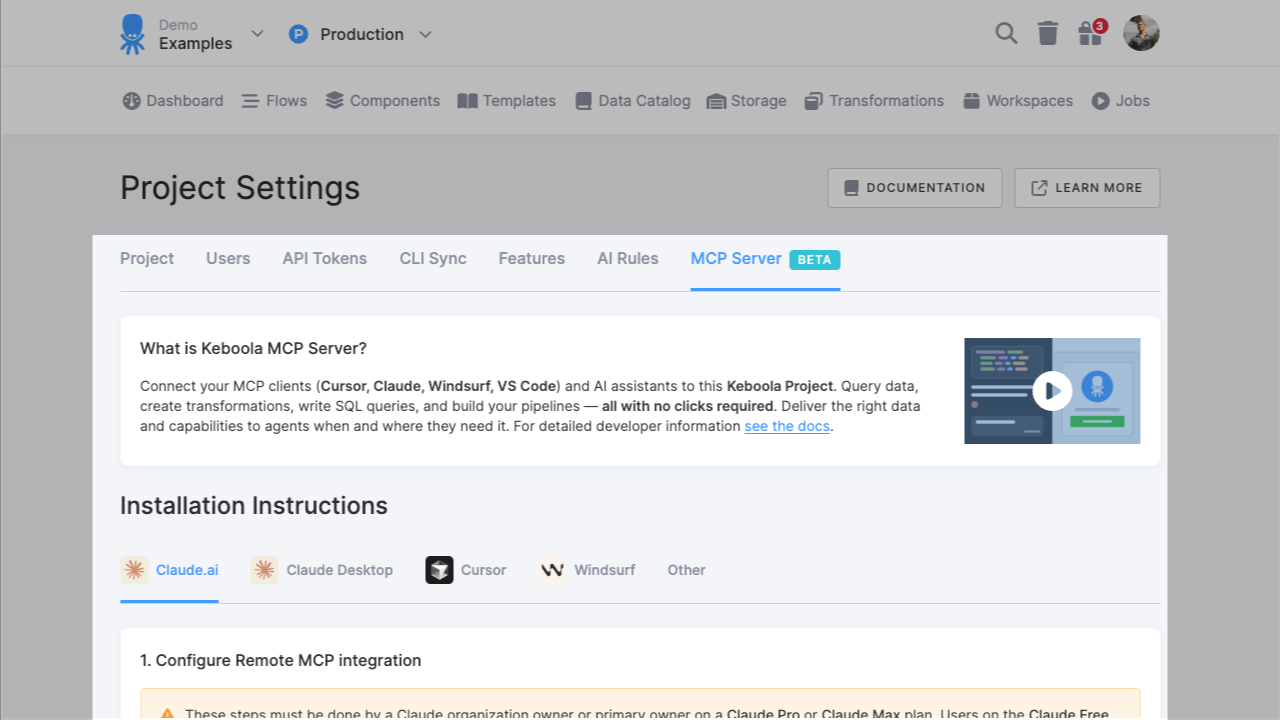Open the Production branch selector
1280x720 pixels.
coord(360,34)
